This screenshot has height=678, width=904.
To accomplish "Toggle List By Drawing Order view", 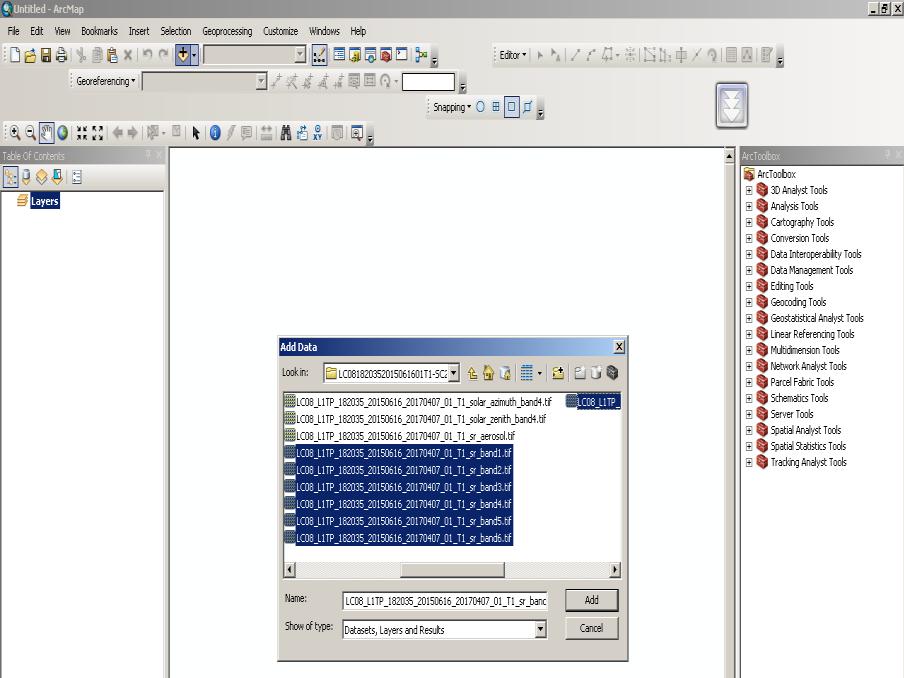I will click(10, 177).
